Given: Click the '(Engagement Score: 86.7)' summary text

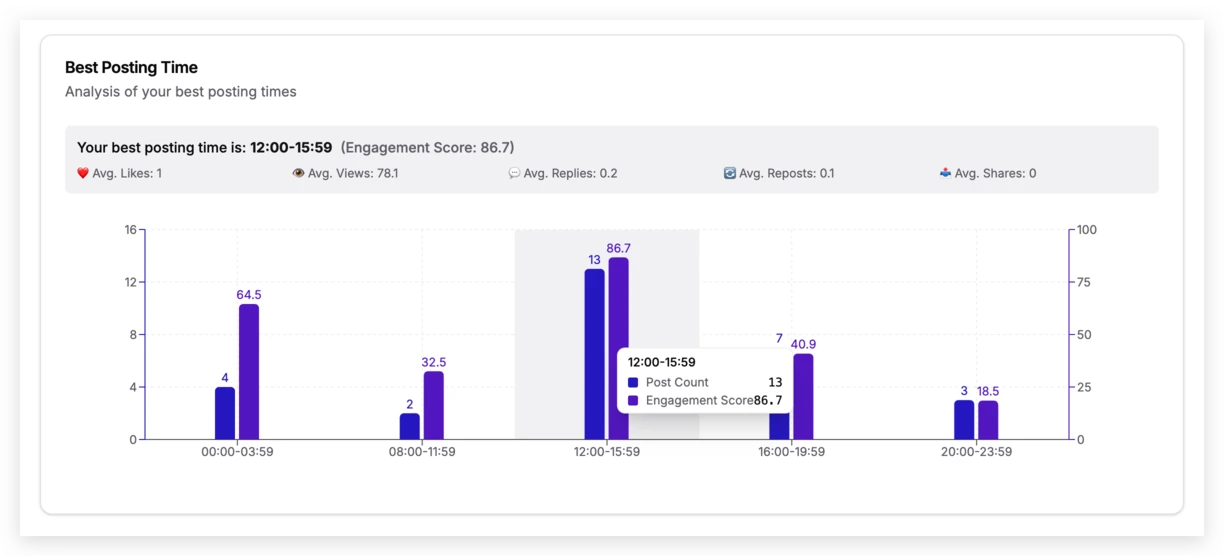Looking at the screenshot, I should point(428,147).
